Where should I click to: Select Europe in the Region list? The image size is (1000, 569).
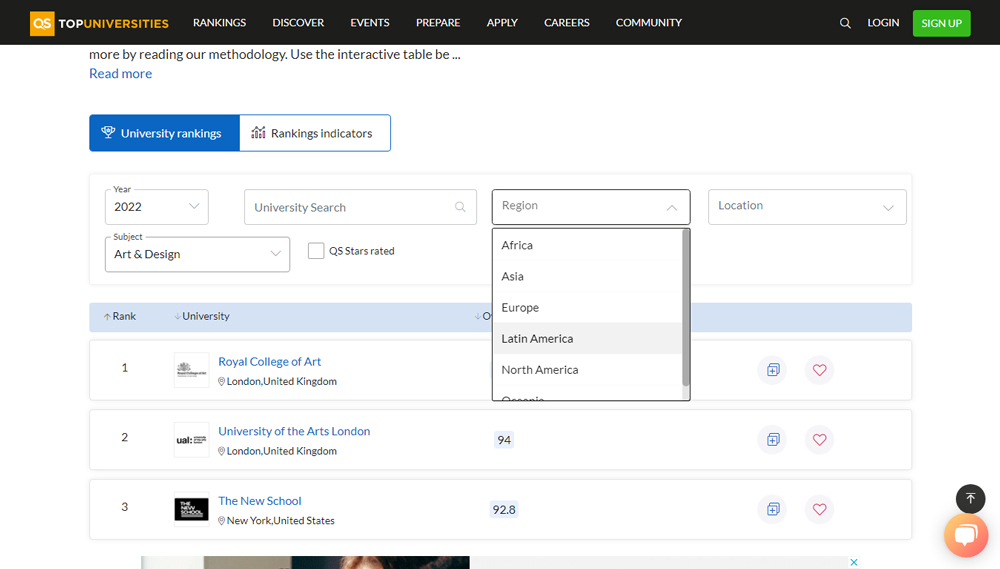point(587,307)
